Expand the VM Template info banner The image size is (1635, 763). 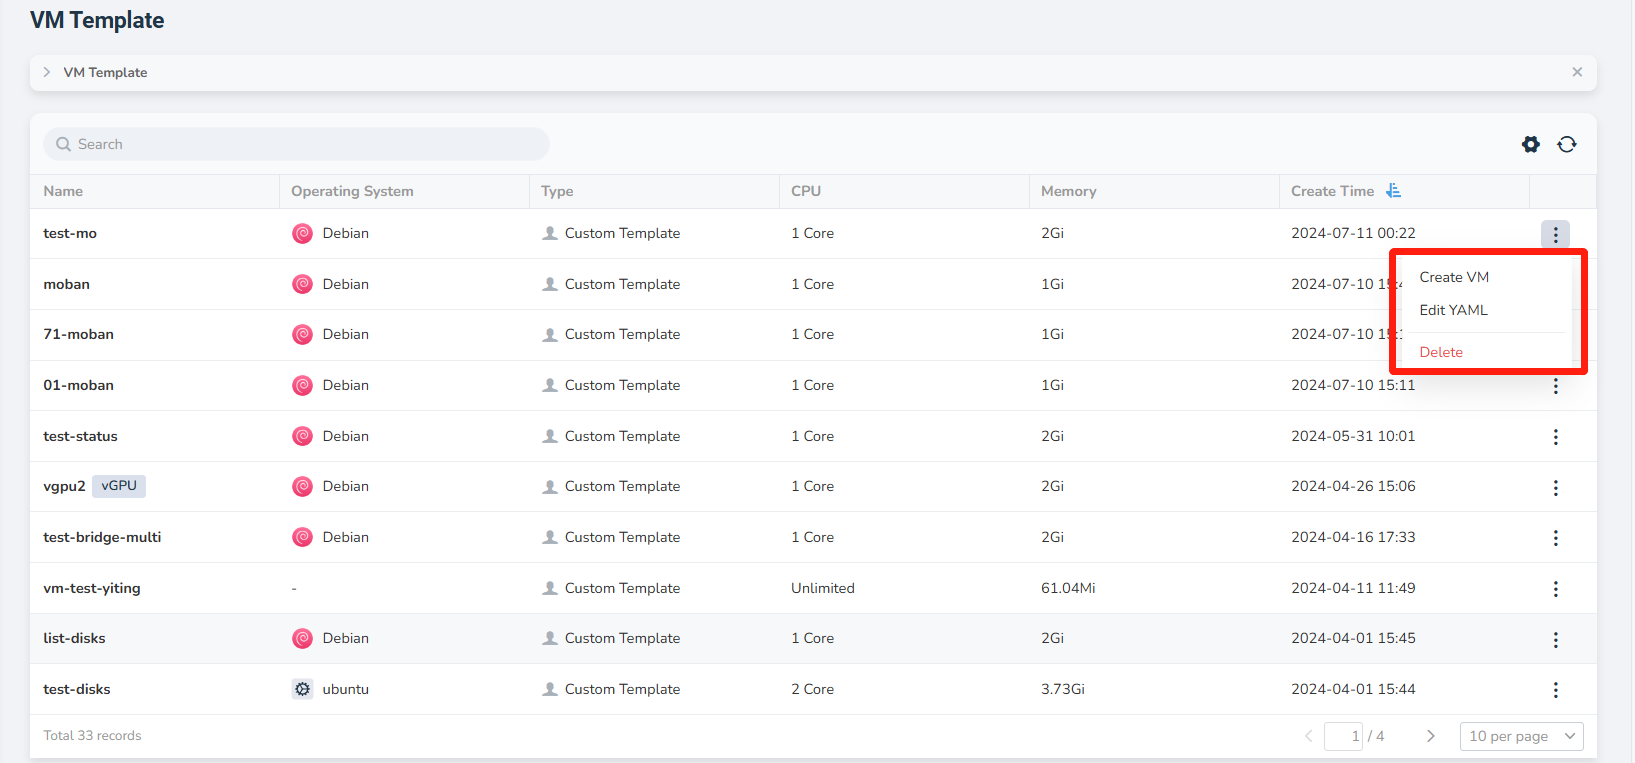(x=47, y=72)
